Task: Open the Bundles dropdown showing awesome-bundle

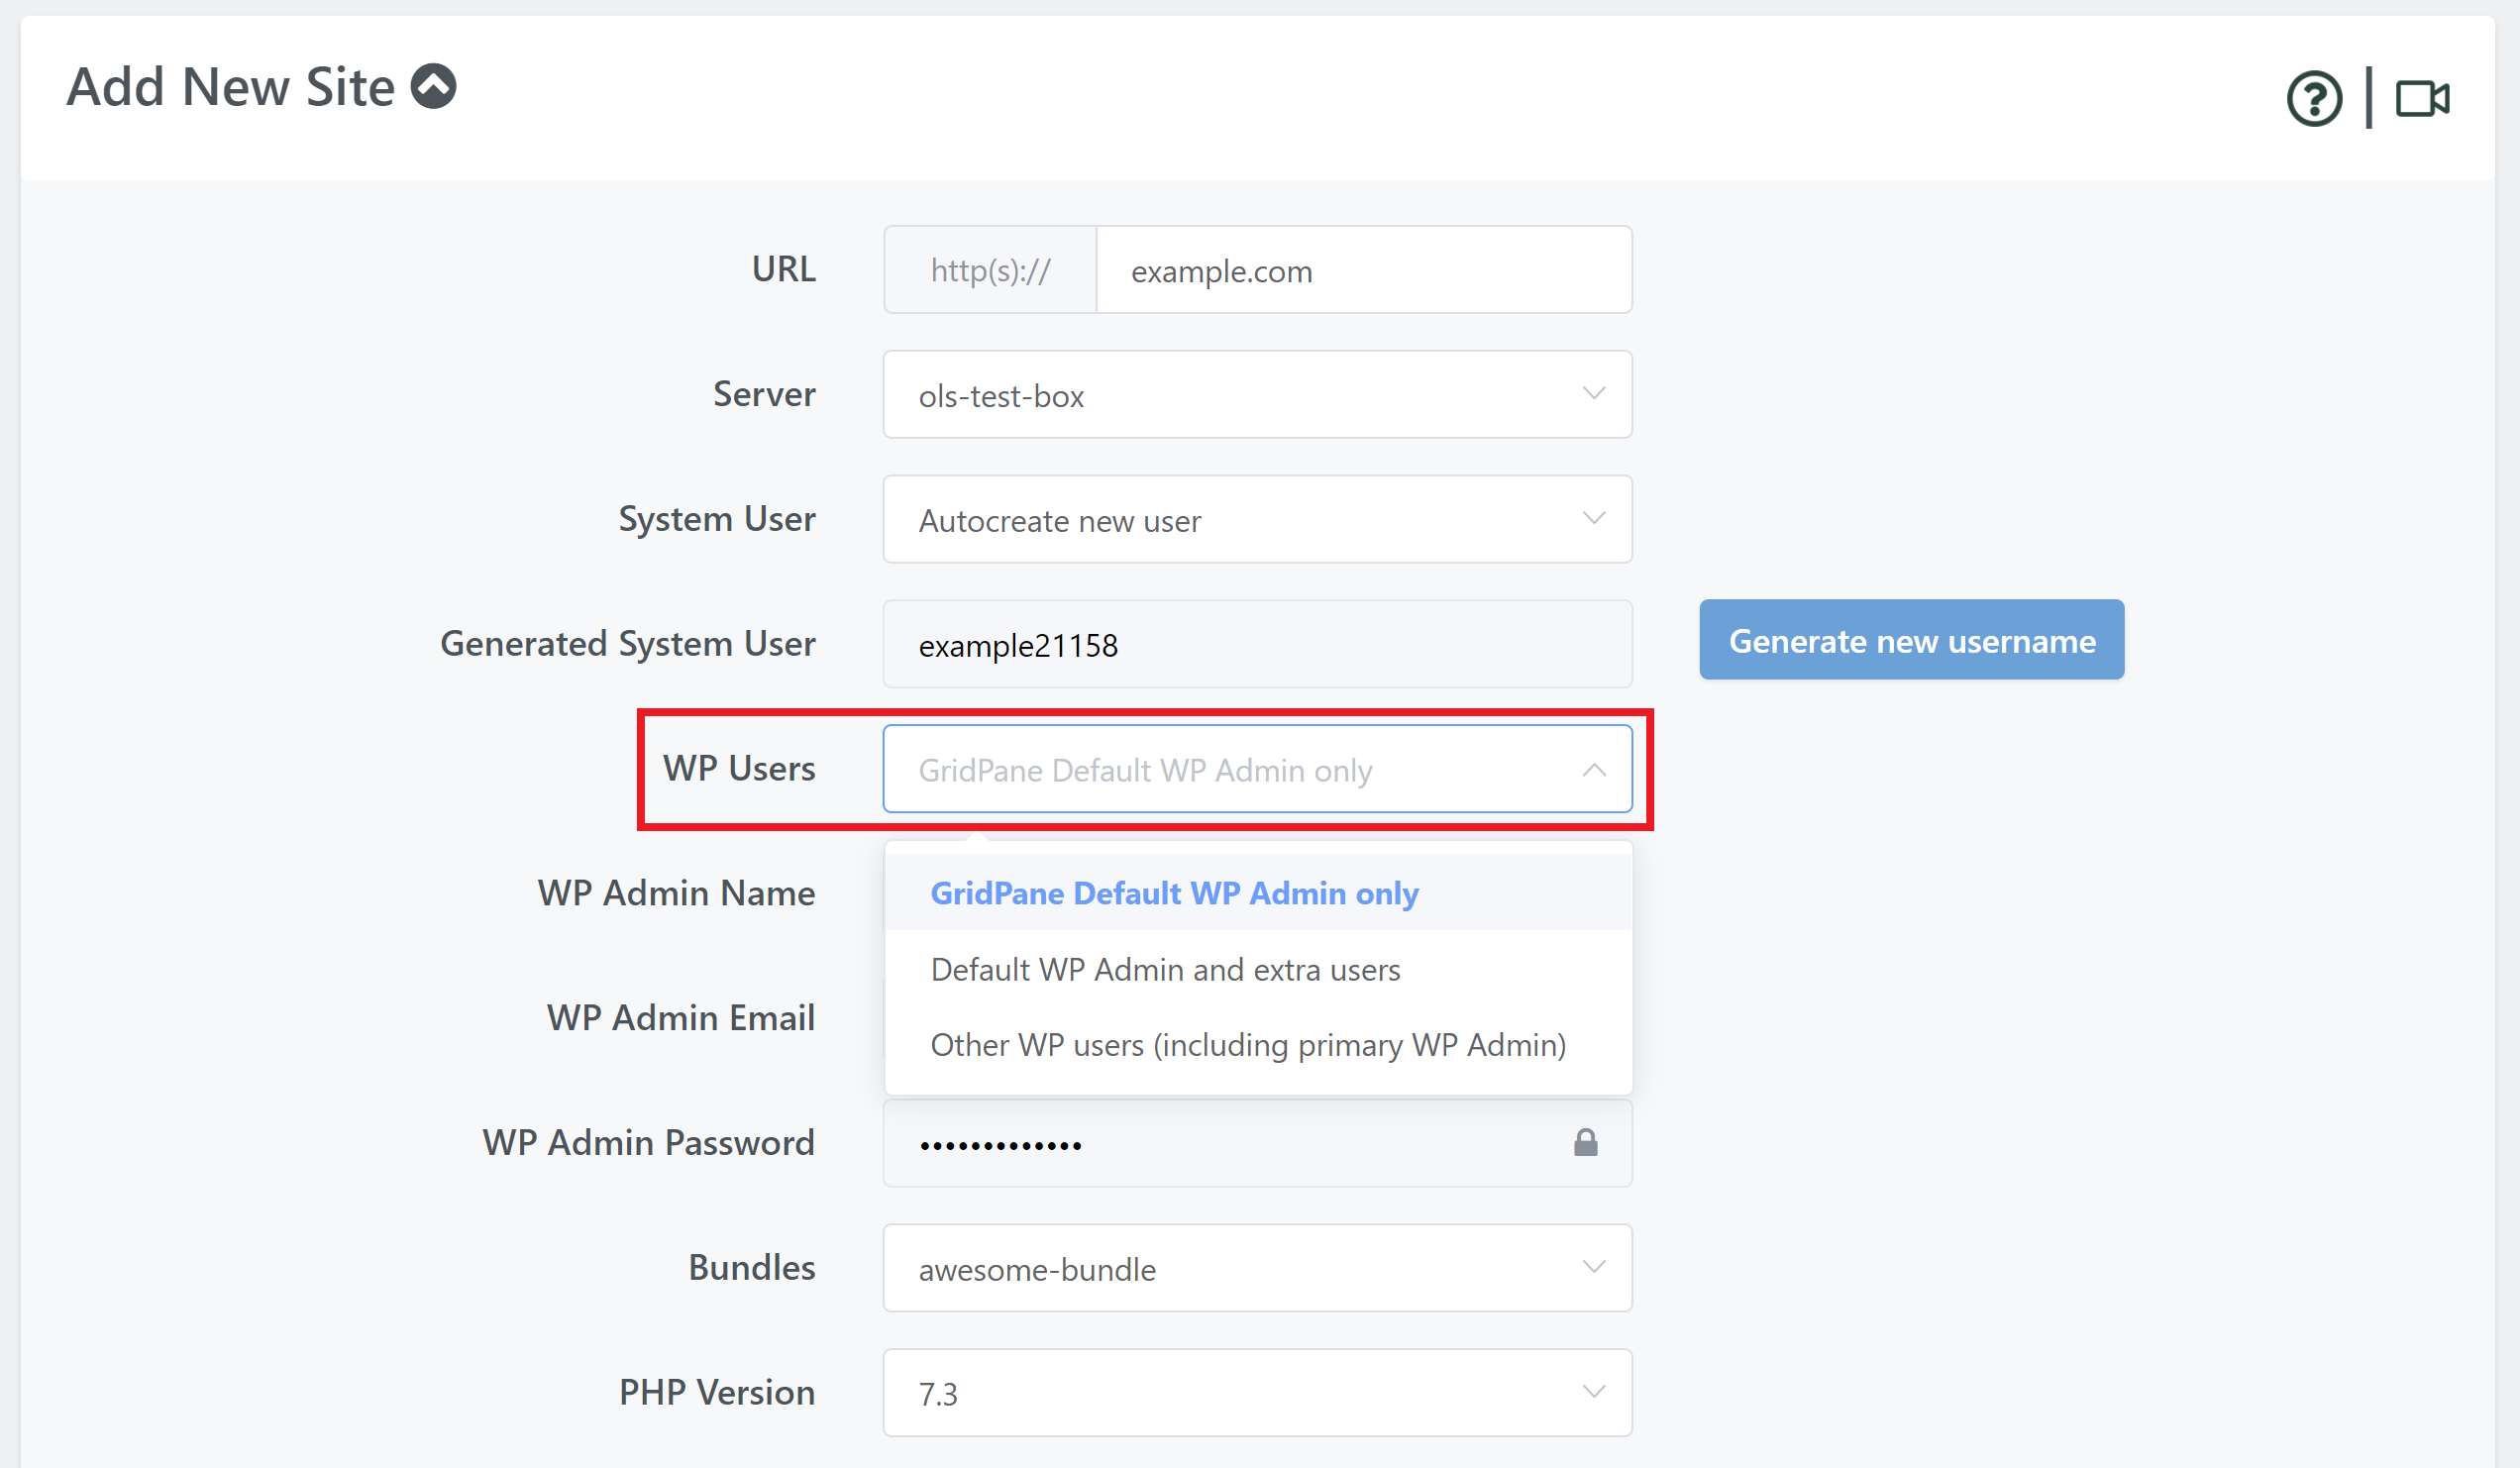Action: point(1257,1268)
